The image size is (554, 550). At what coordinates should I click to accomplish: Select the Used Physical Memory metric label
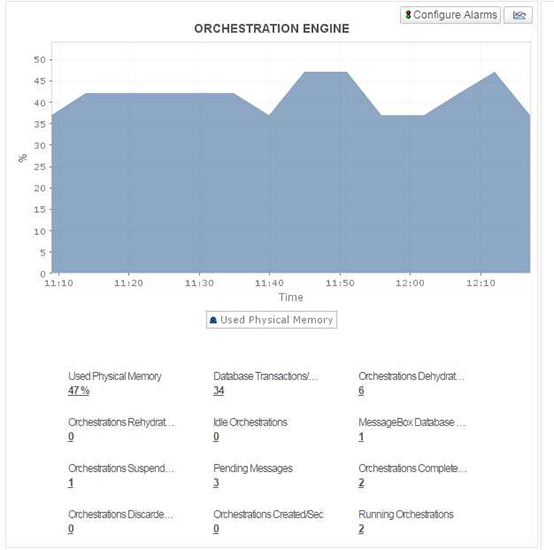[115, 376]
